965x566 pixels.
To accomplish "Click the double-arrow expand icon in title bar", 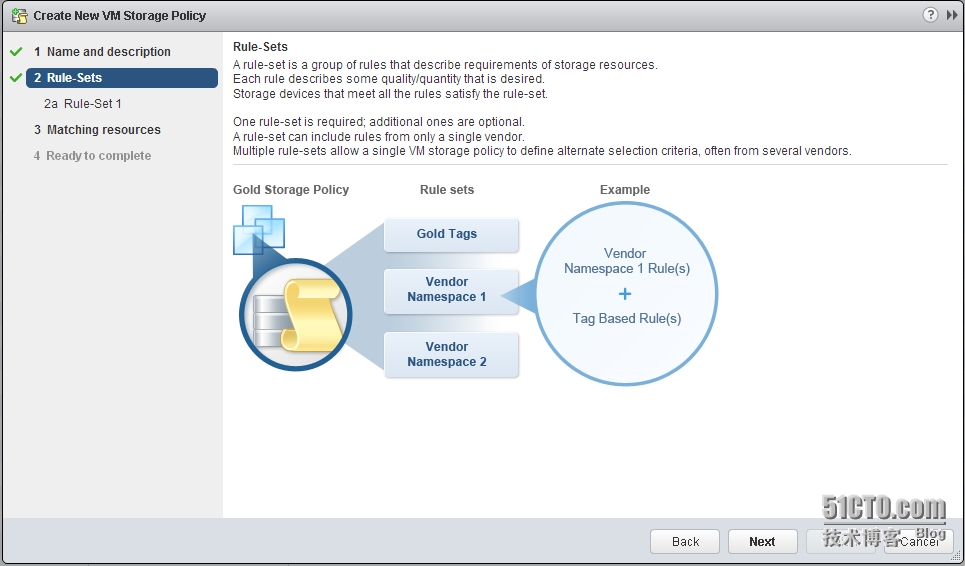I will pos(951,15).
